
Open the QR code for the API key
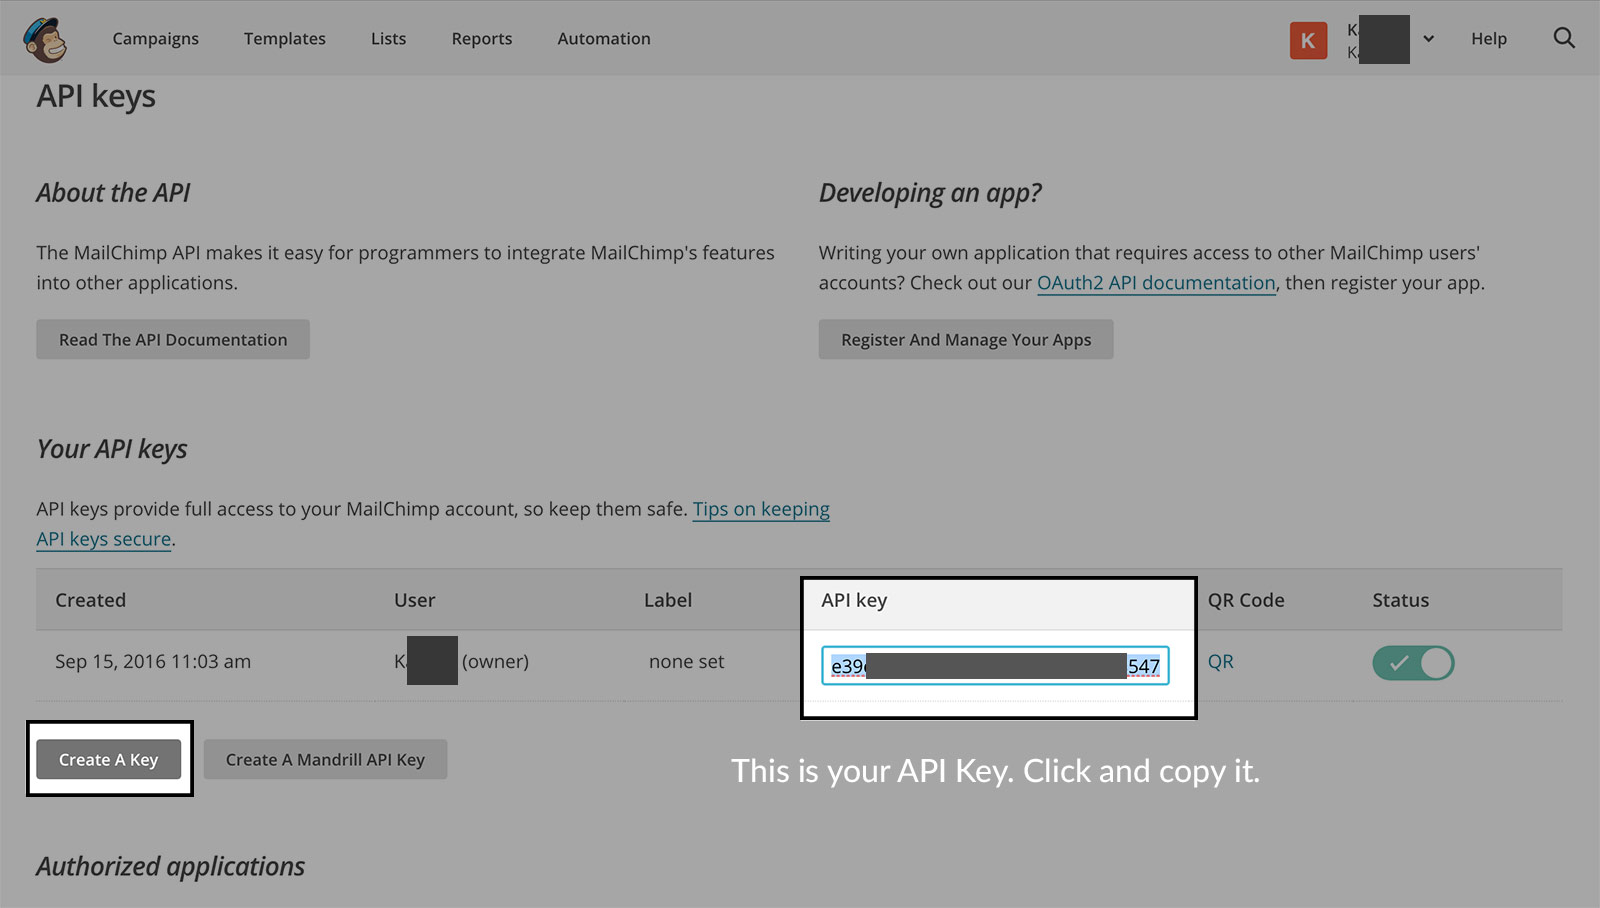(x=1221, y=662)
